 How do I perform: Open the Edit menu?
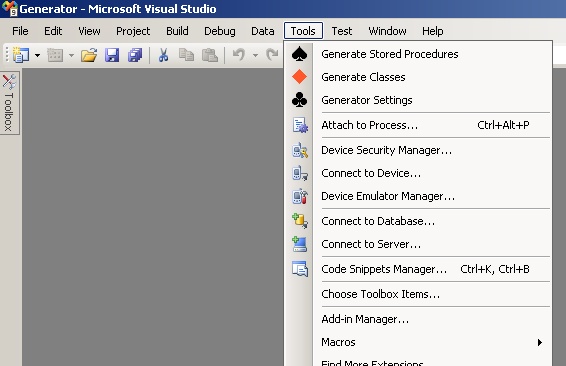pos(53,31)
